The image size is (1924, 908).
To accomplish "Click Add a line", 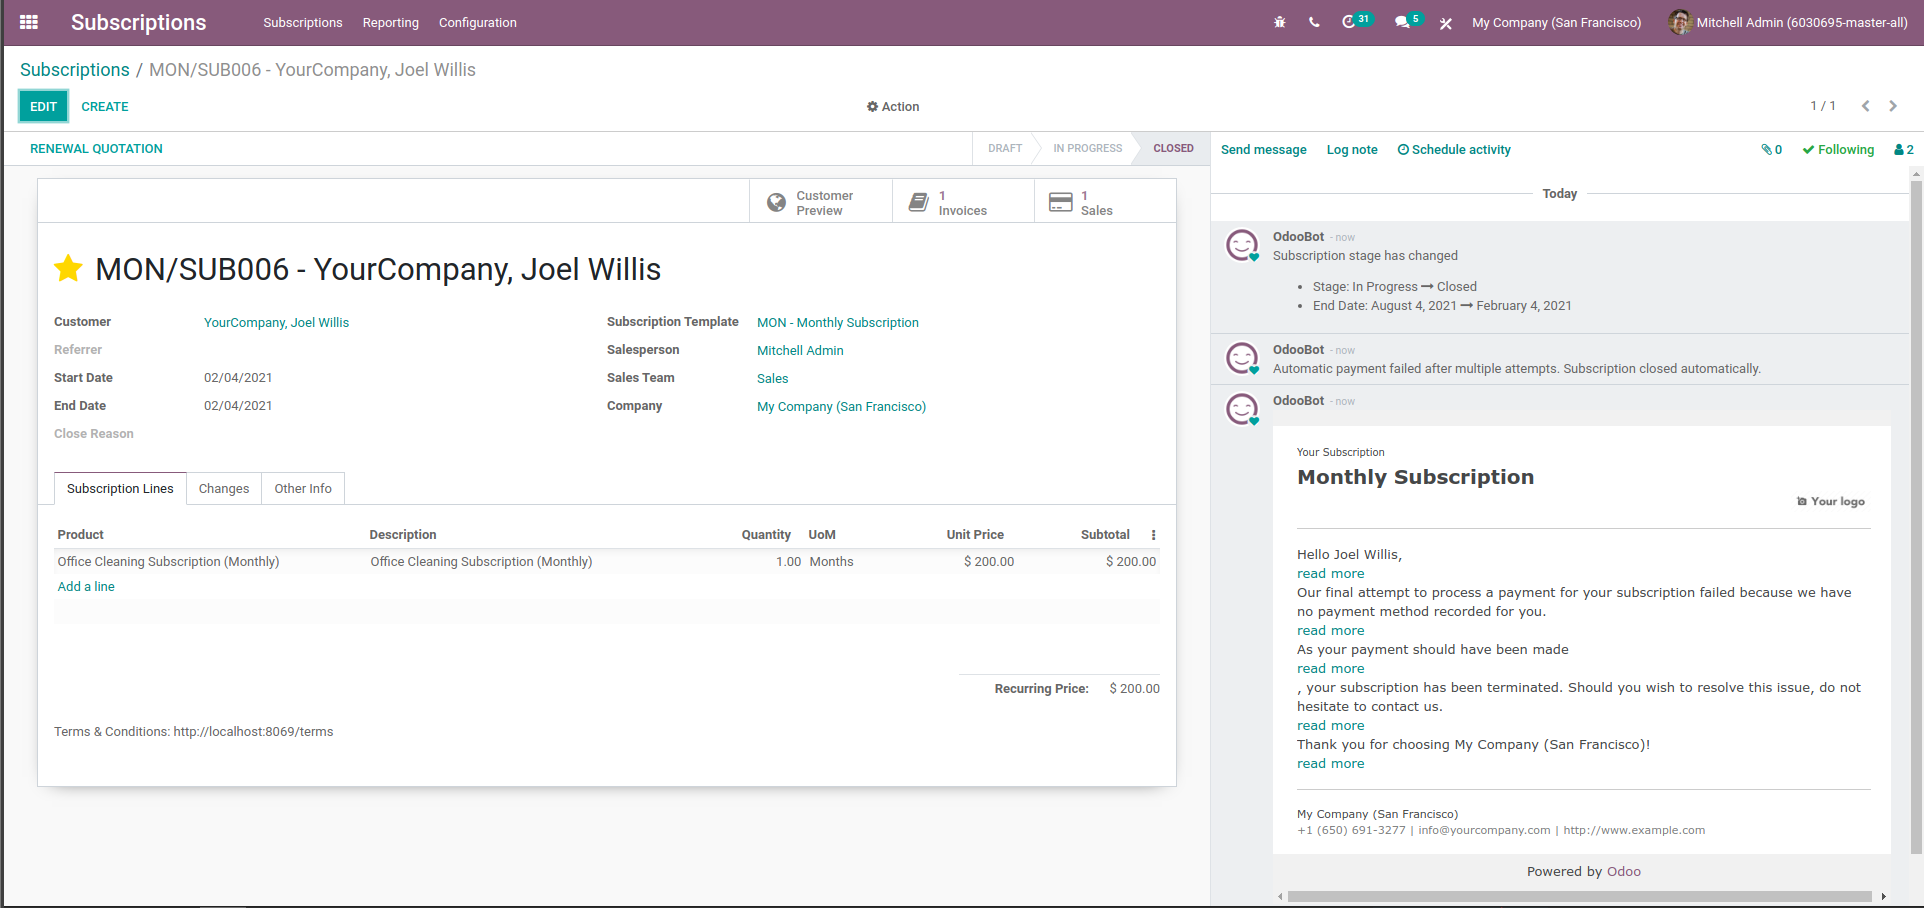I will 86,587.
